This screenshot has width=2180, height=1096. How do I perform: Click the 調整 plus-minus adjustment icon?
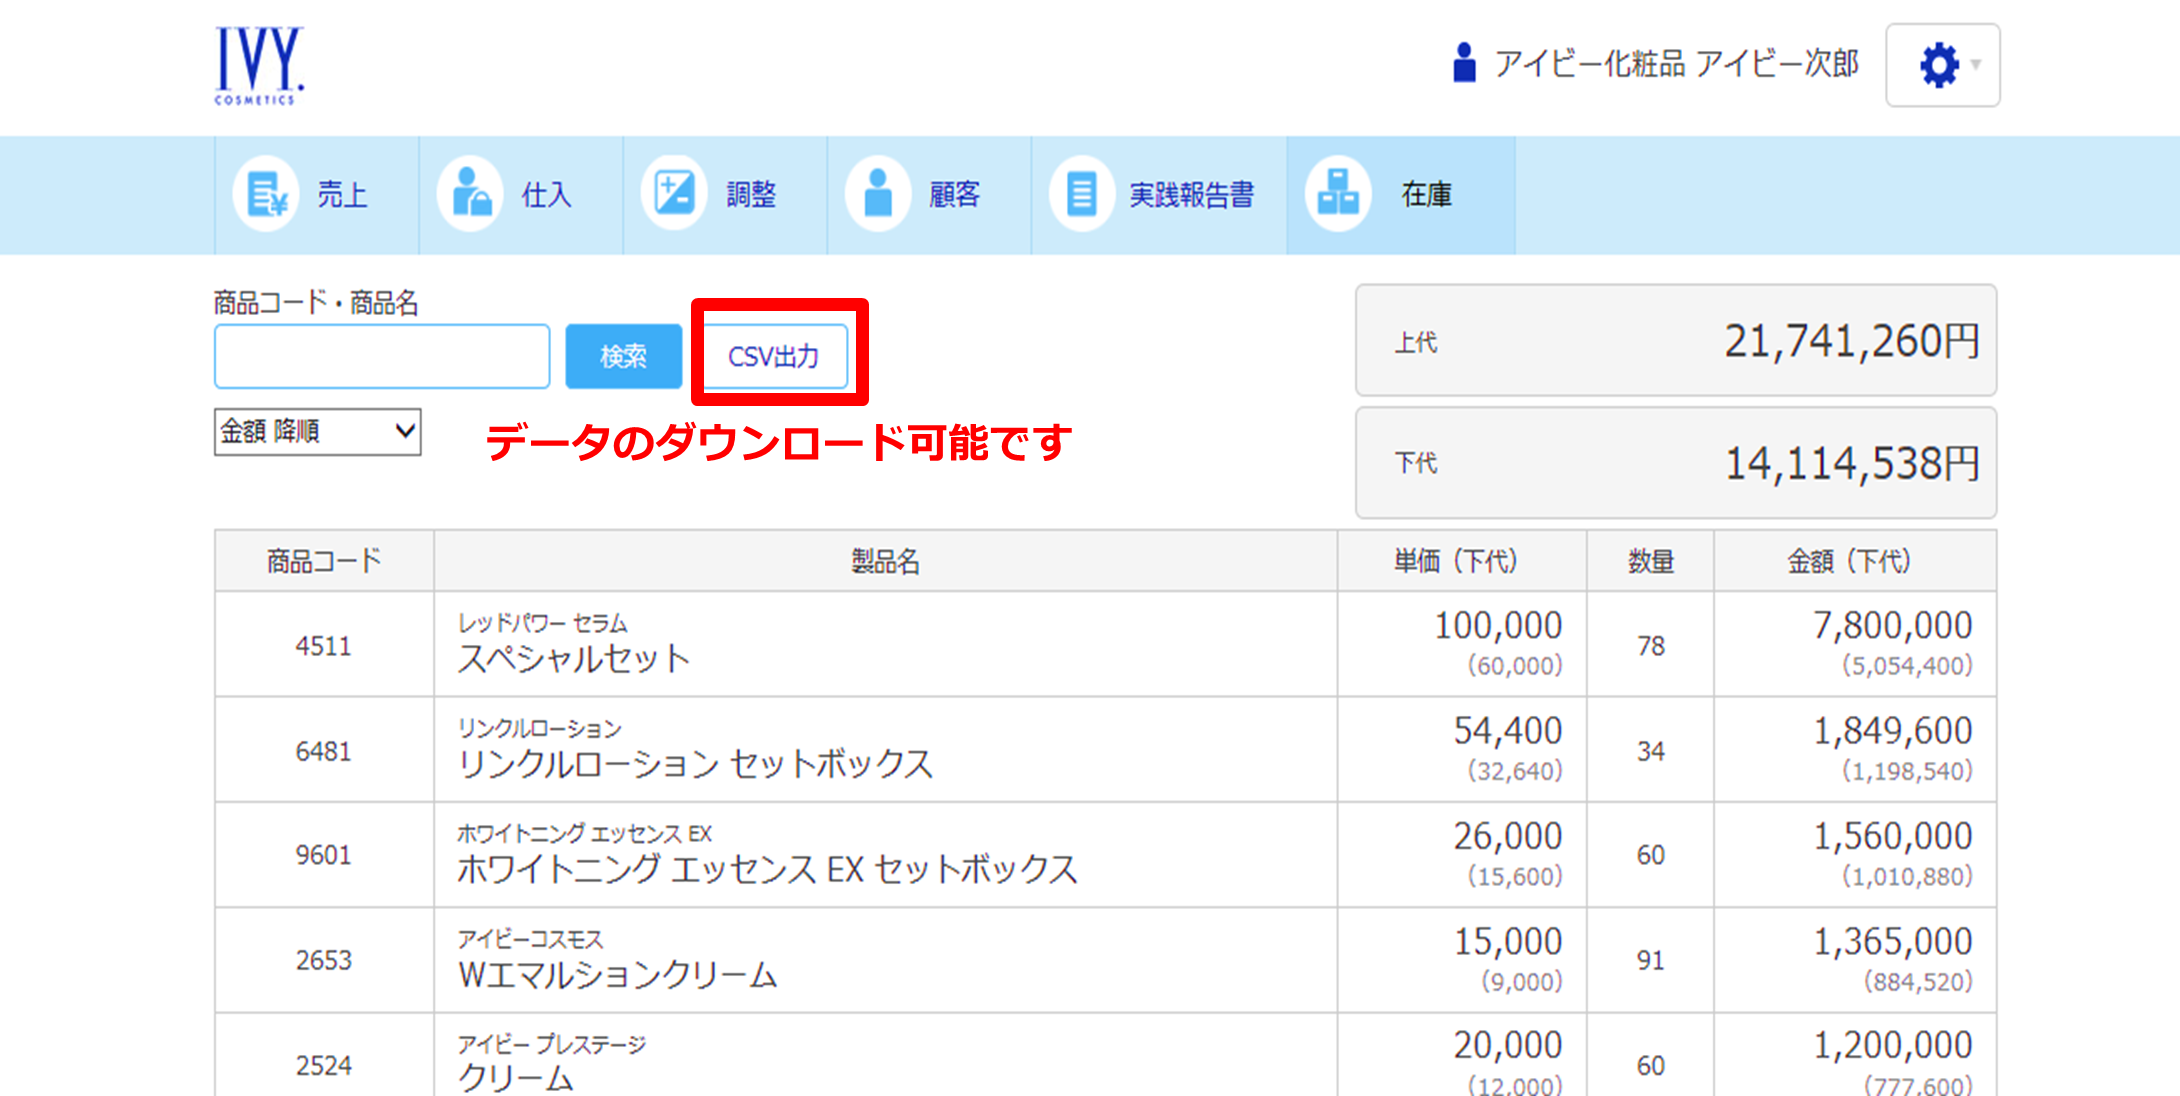click(x=674, y=194)
